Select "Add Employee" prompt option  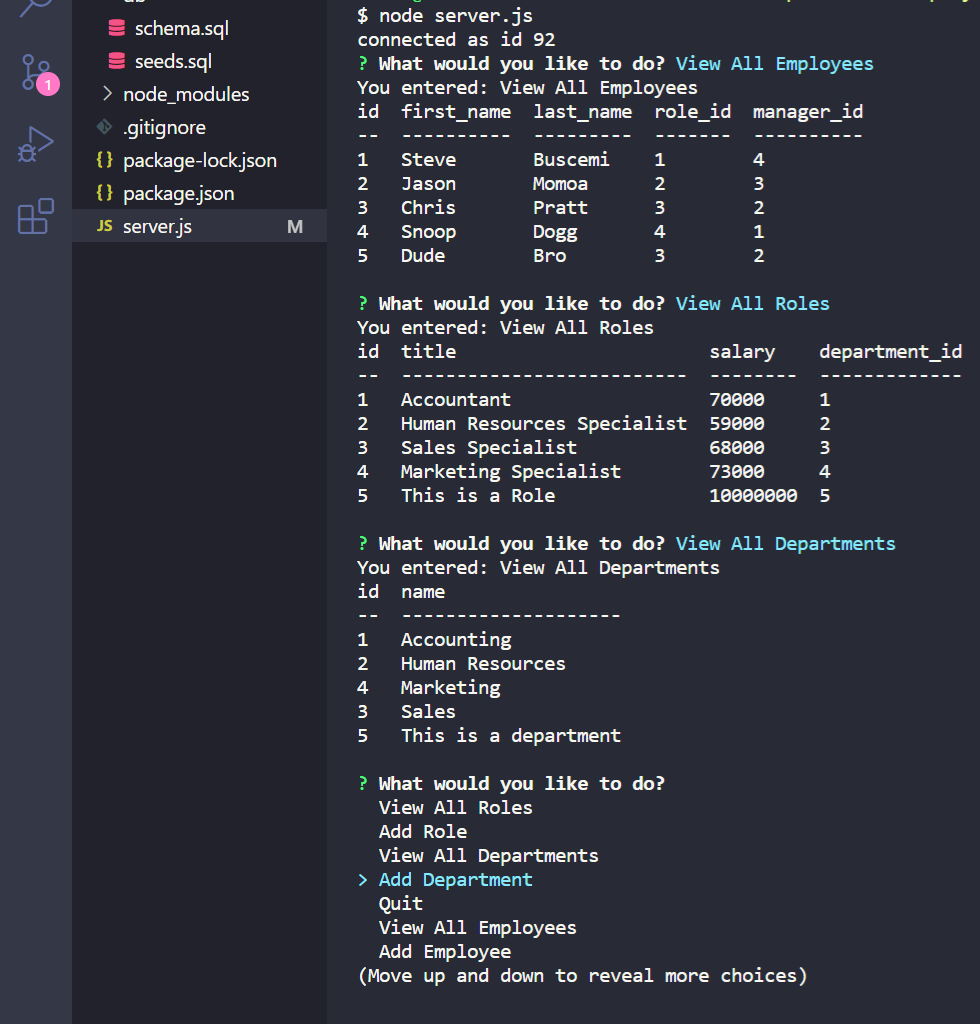(x=444, y=952)
